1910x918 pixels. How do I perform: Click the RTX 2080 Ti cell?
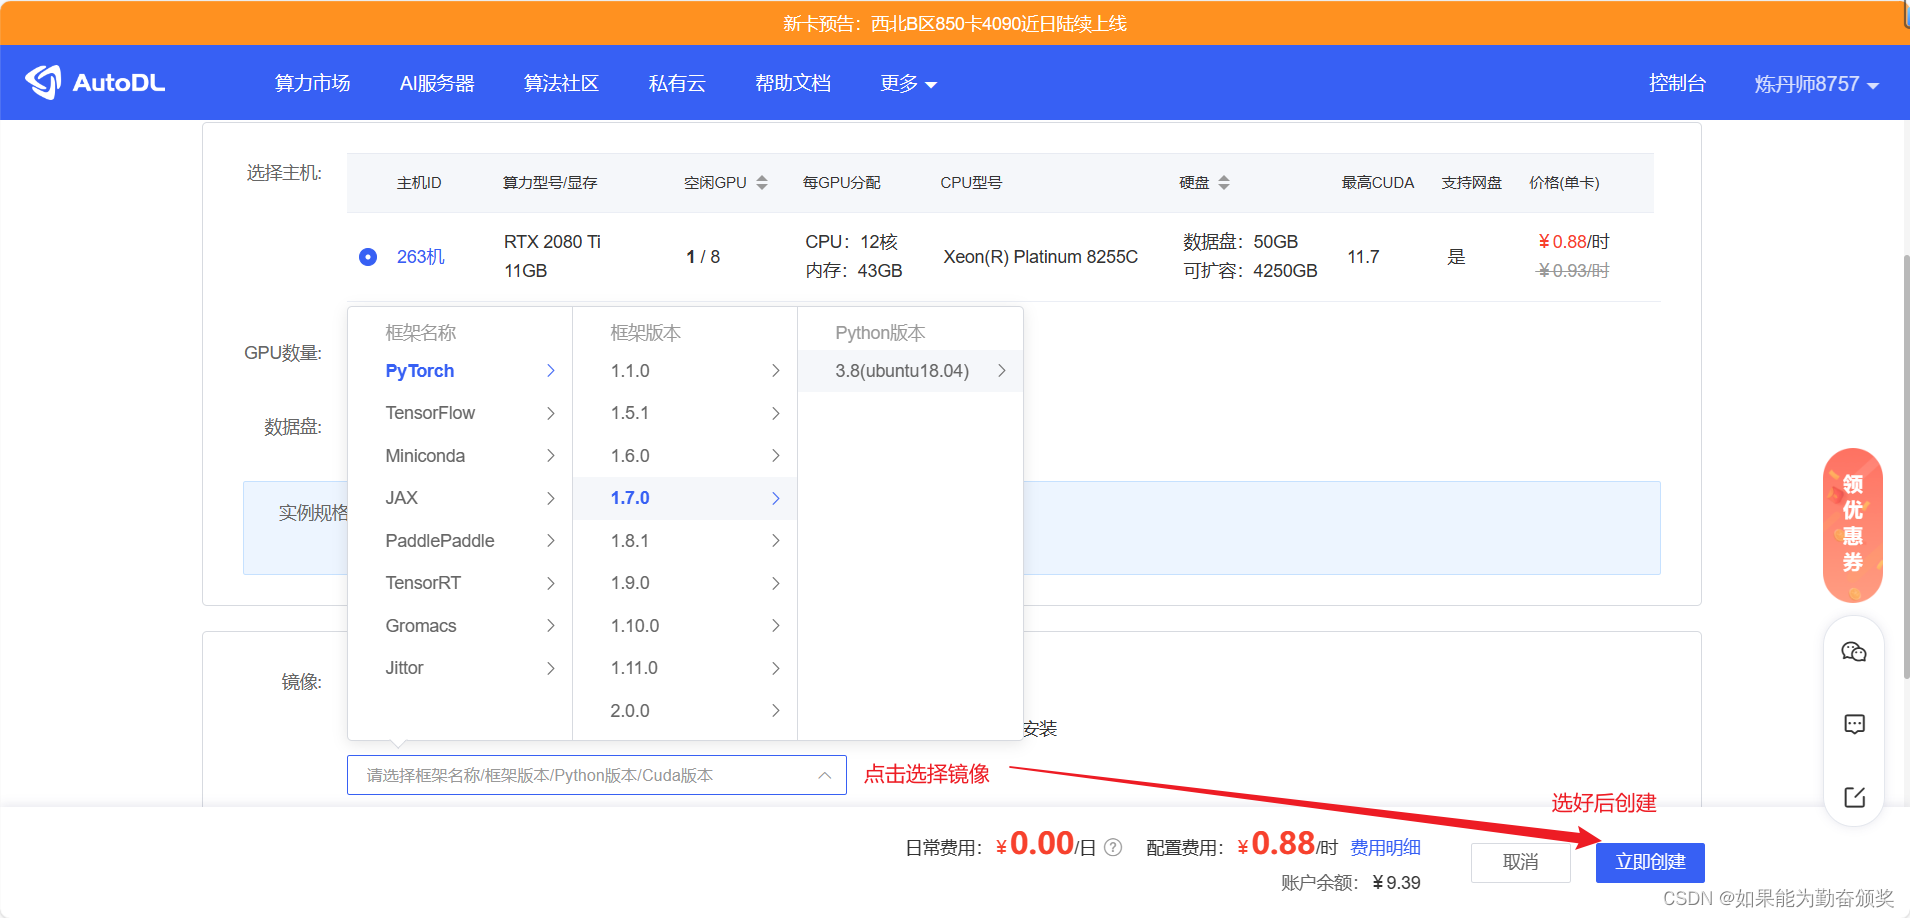[x=552, y=242]
